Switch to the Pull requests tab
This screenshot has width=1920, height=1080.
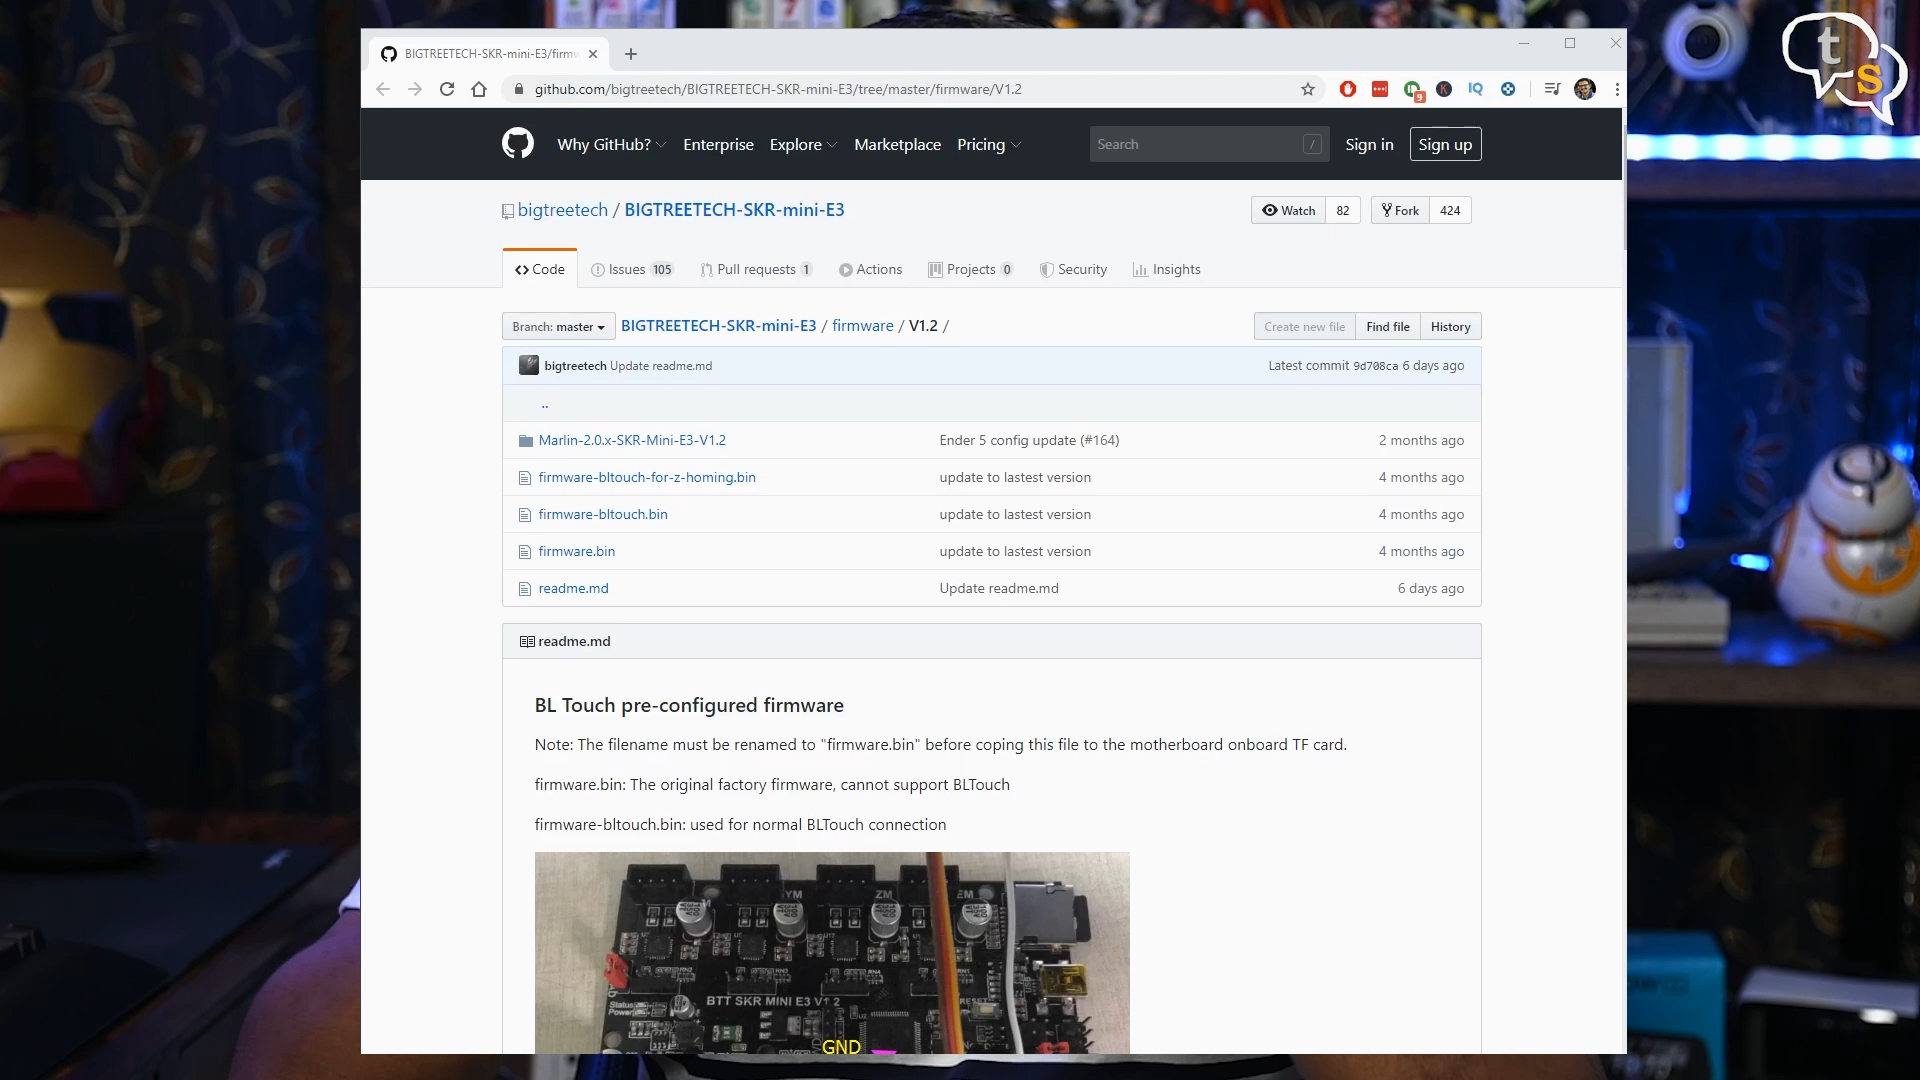coord(756,269)
